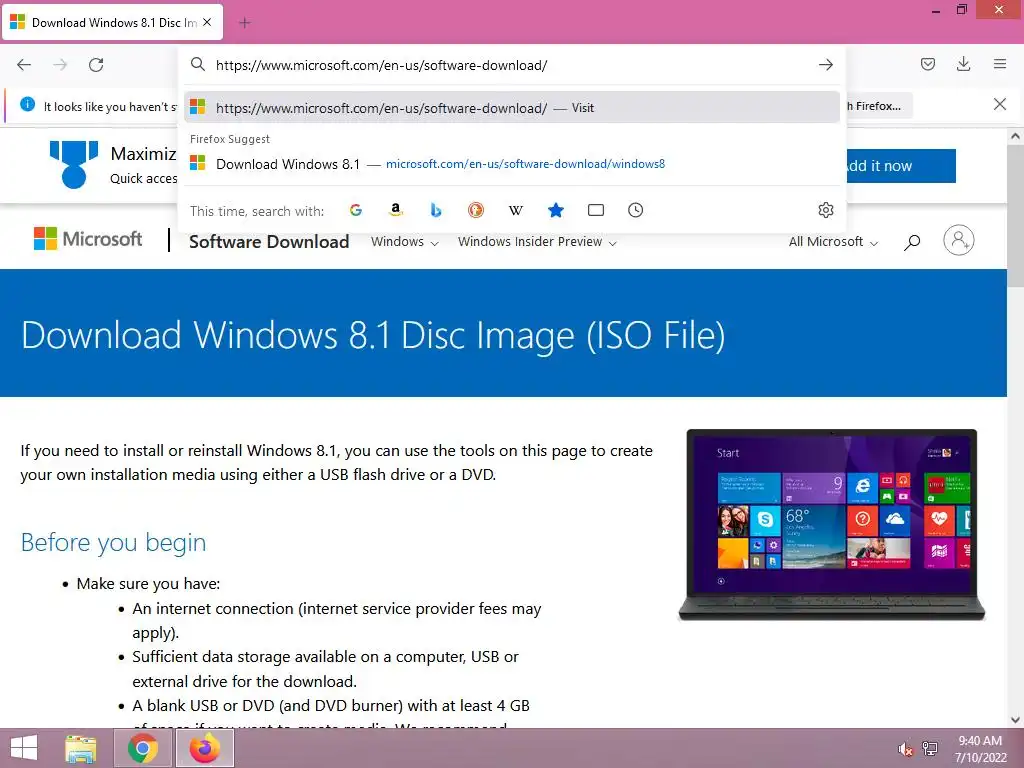Open Google Chrome from taskbar
The height and width of the screenshot is (768, 1024).
pos(143,748)
